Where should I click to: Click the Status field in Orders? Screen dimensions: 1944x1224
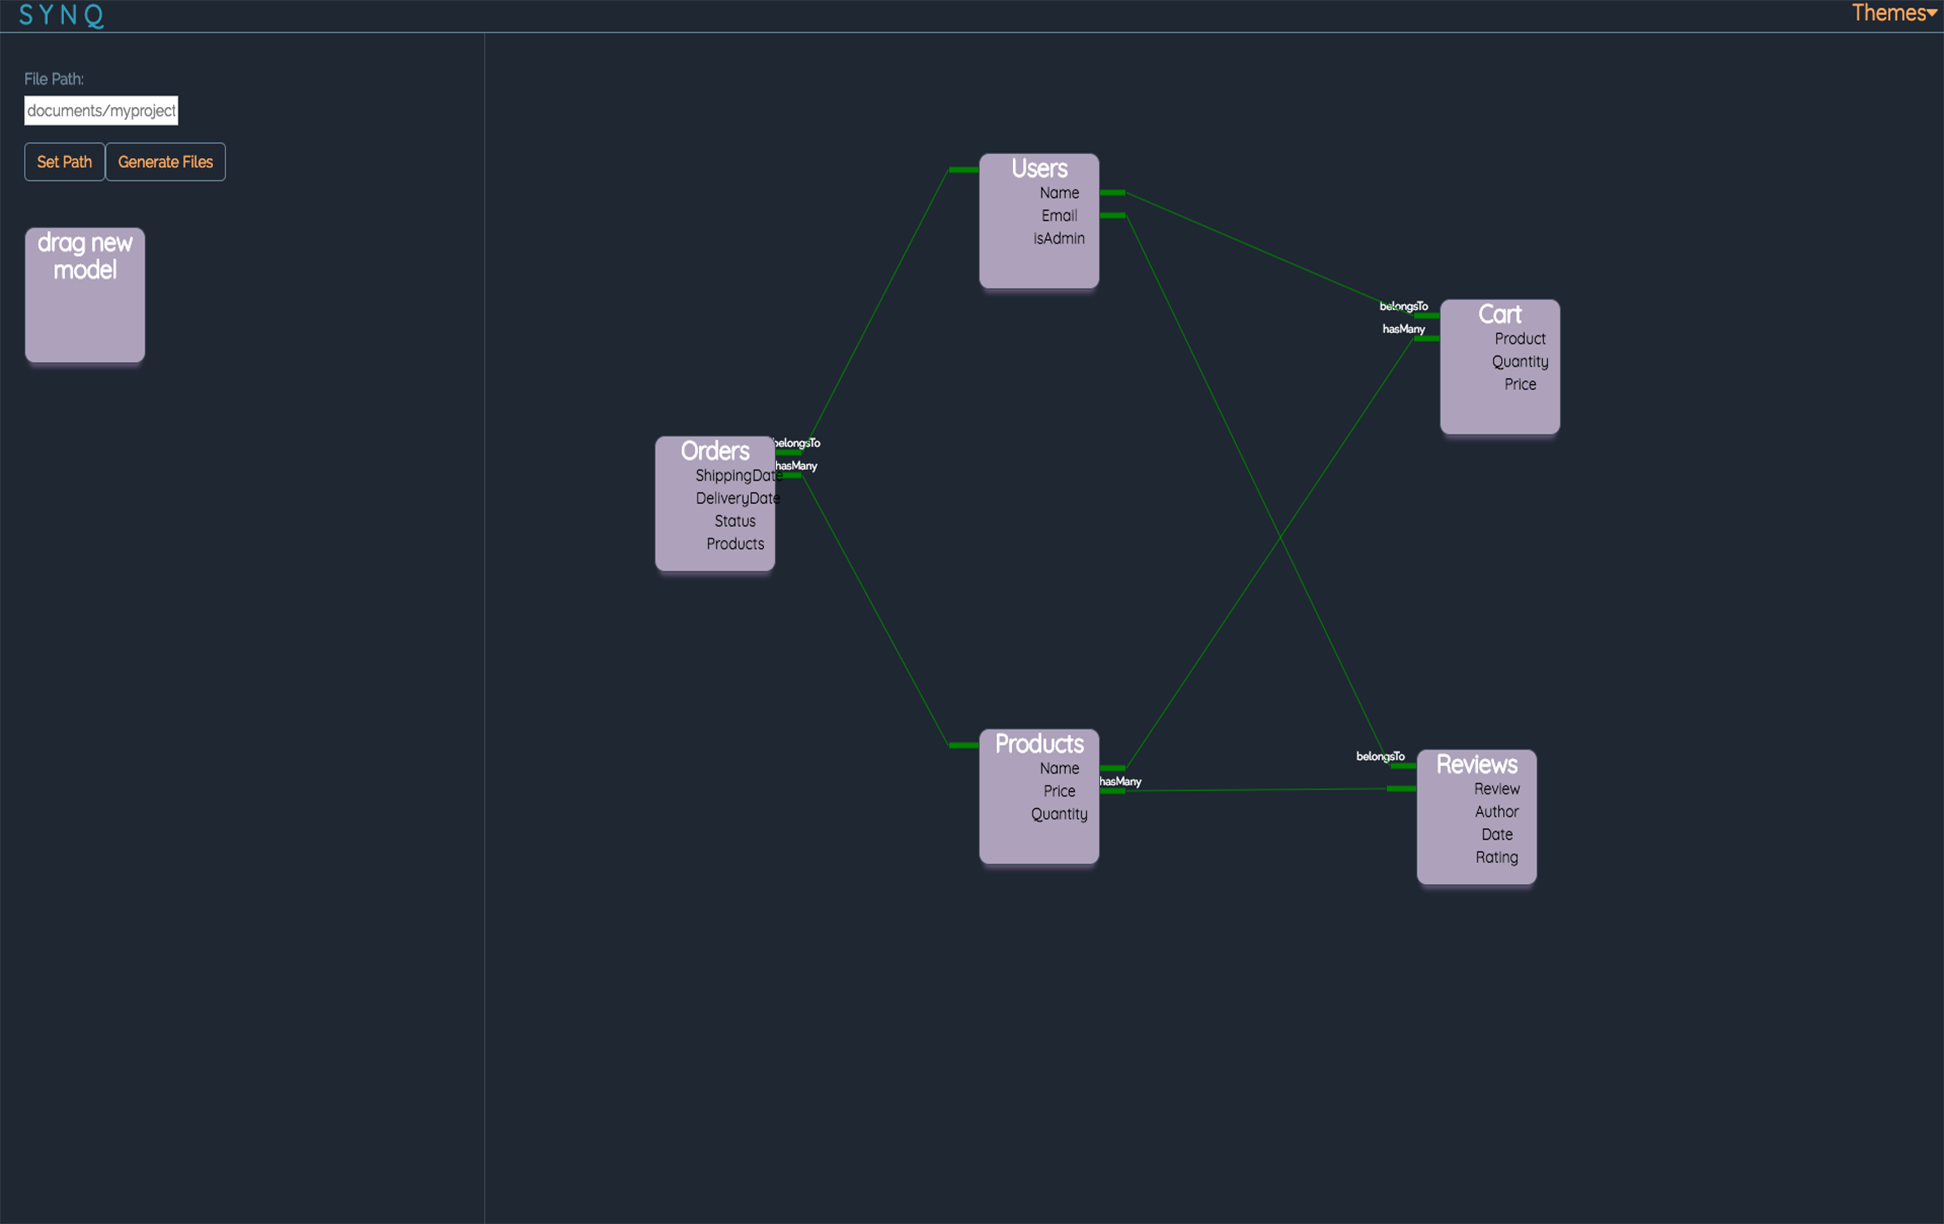[x=734, y=521]
